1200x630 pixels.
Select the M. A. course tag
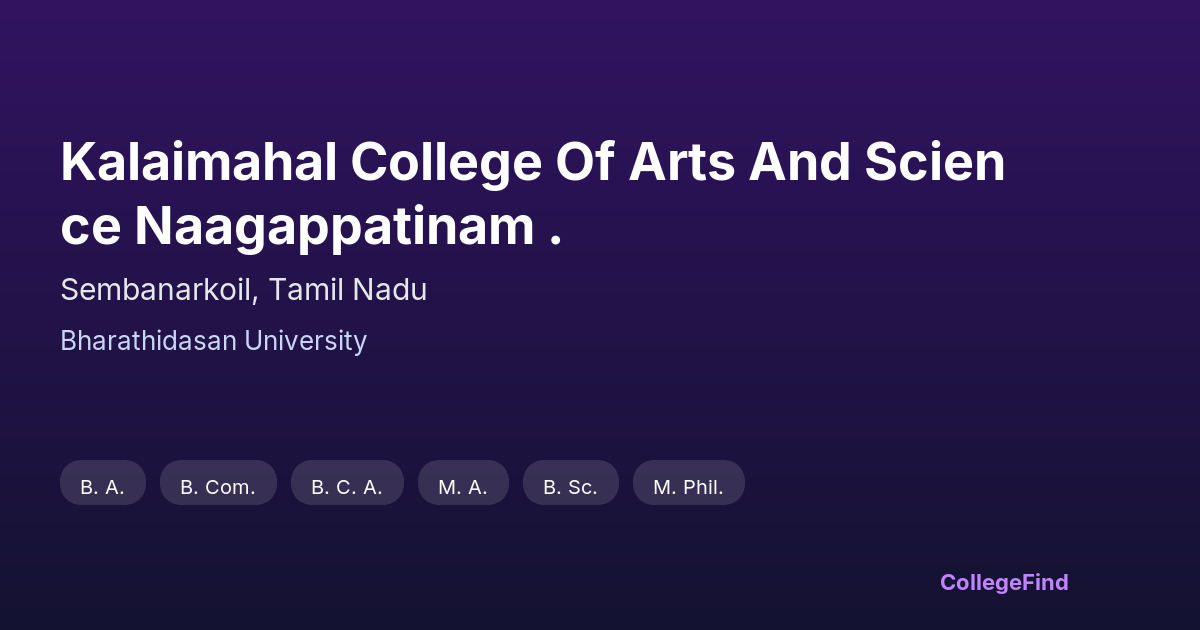(x=463, y=487)
